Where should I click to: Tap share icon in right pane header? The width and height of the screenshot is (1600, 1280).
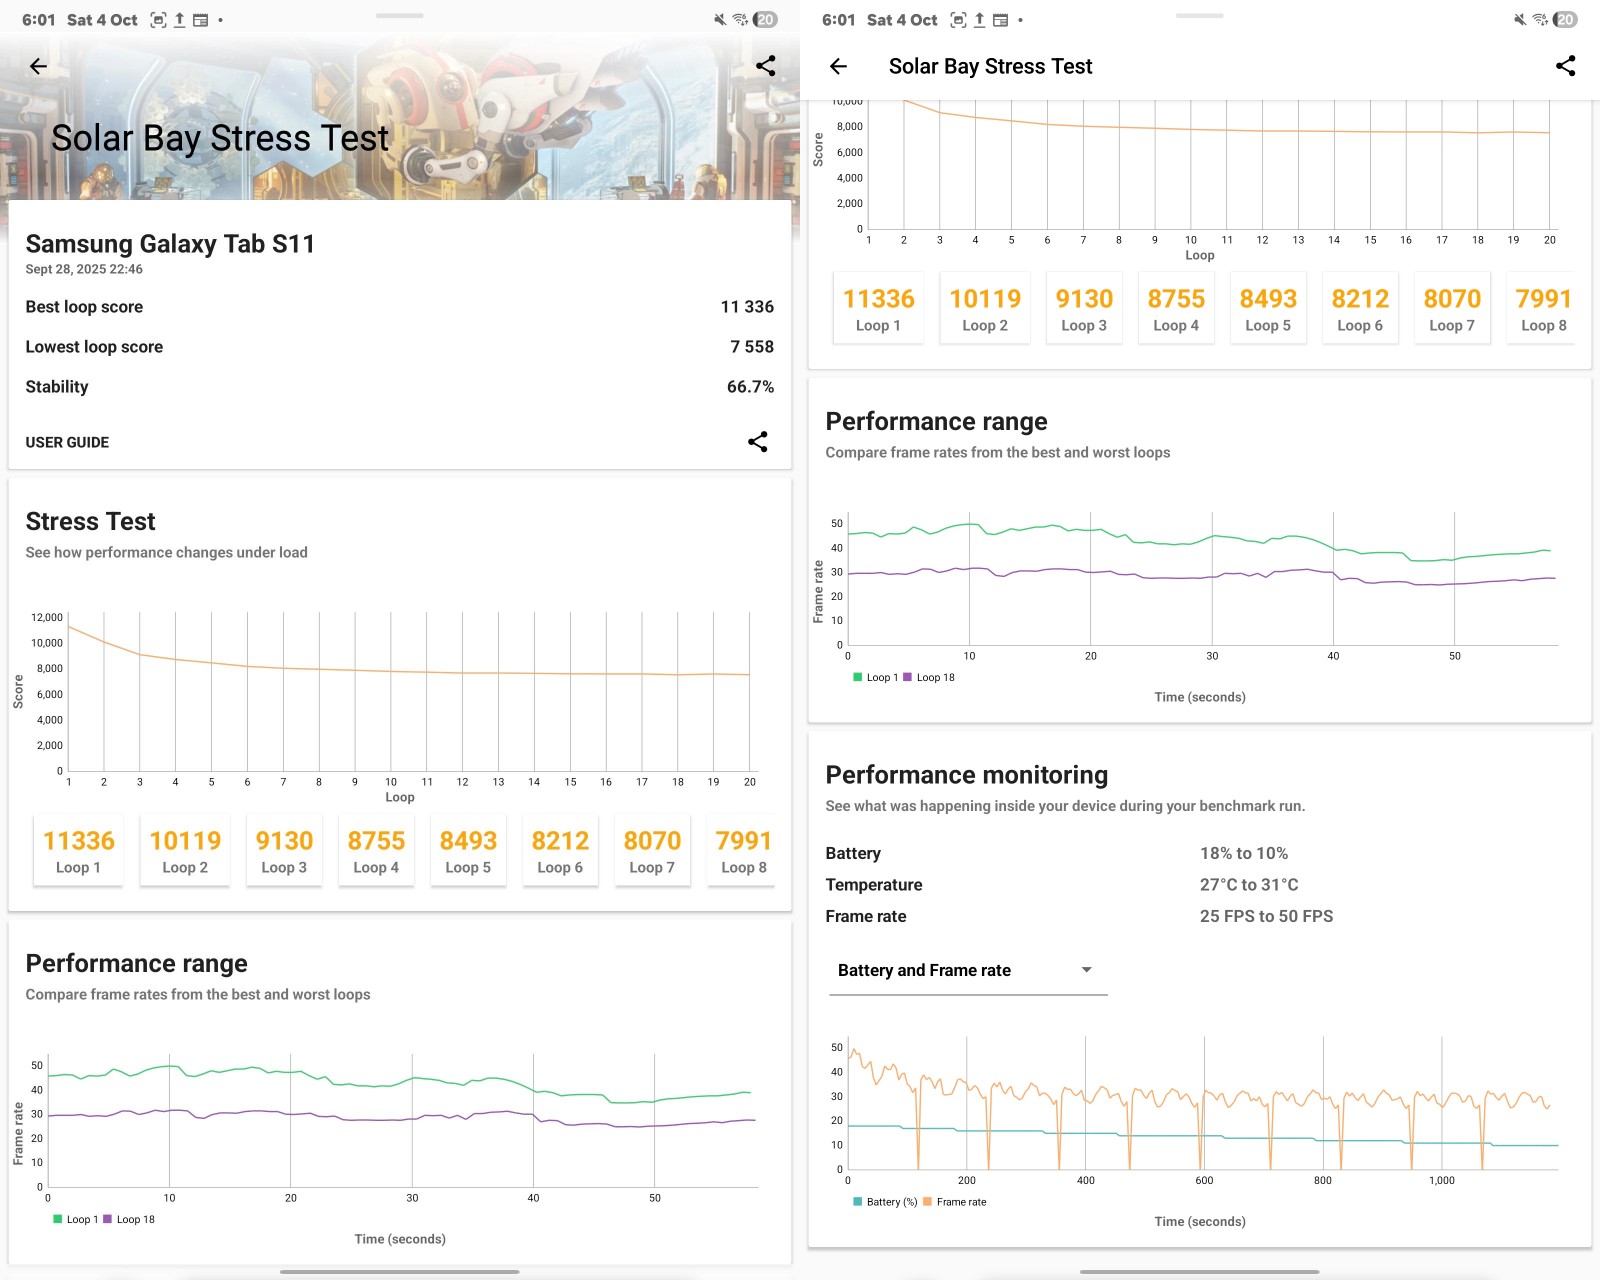tap(1565, 66)
